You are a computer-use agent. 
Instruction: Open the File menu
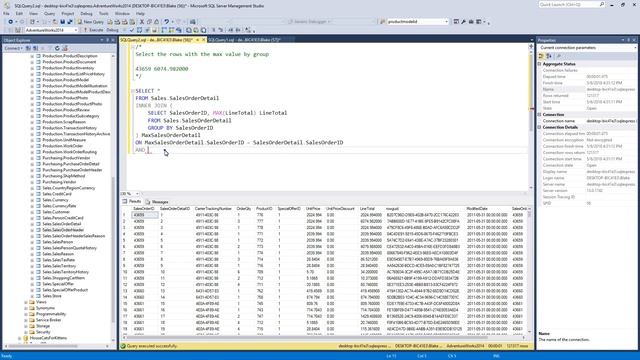(x=6, y=13)
